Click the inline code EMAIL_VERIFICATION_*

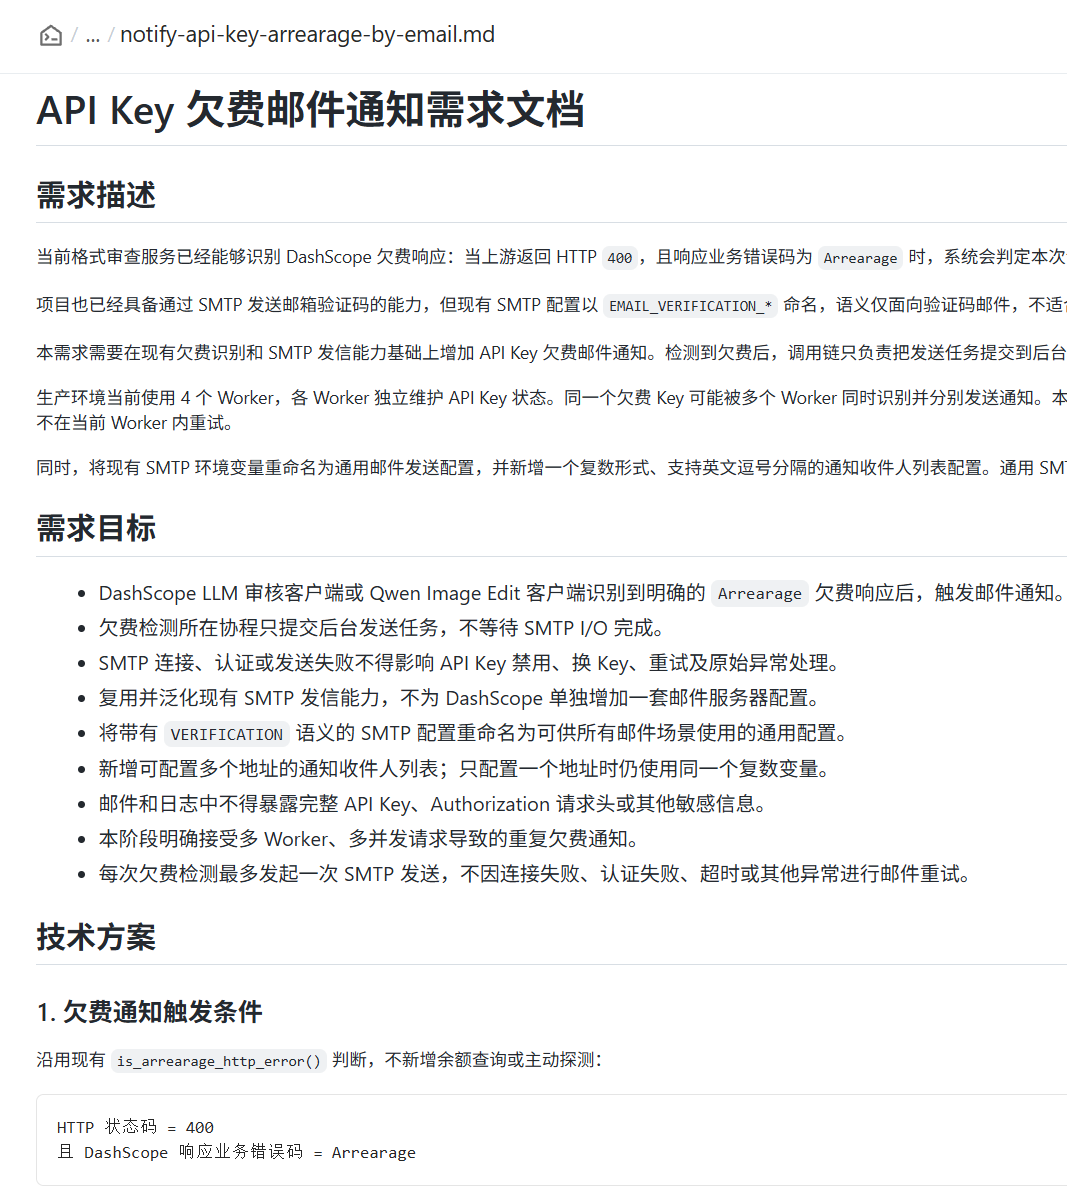point(691,306)
